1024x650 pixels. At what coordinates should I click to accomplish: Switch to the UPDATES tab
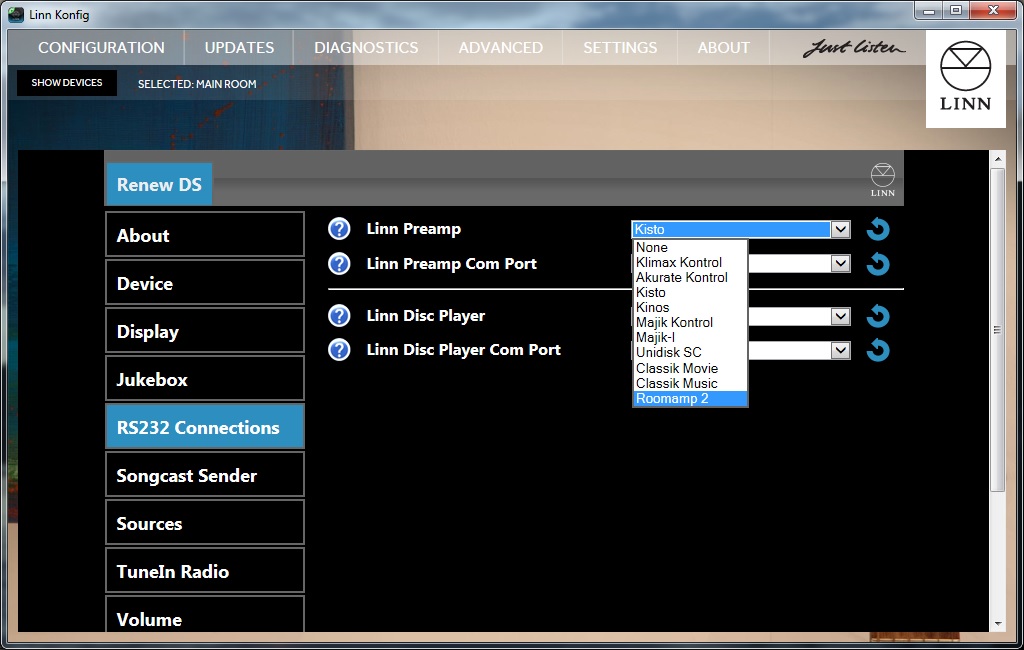[x=239, y=48]
